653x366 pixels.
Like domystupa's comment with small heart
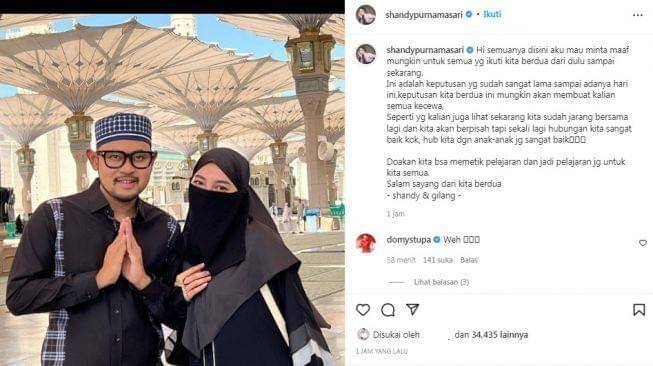tap(643, 243)
